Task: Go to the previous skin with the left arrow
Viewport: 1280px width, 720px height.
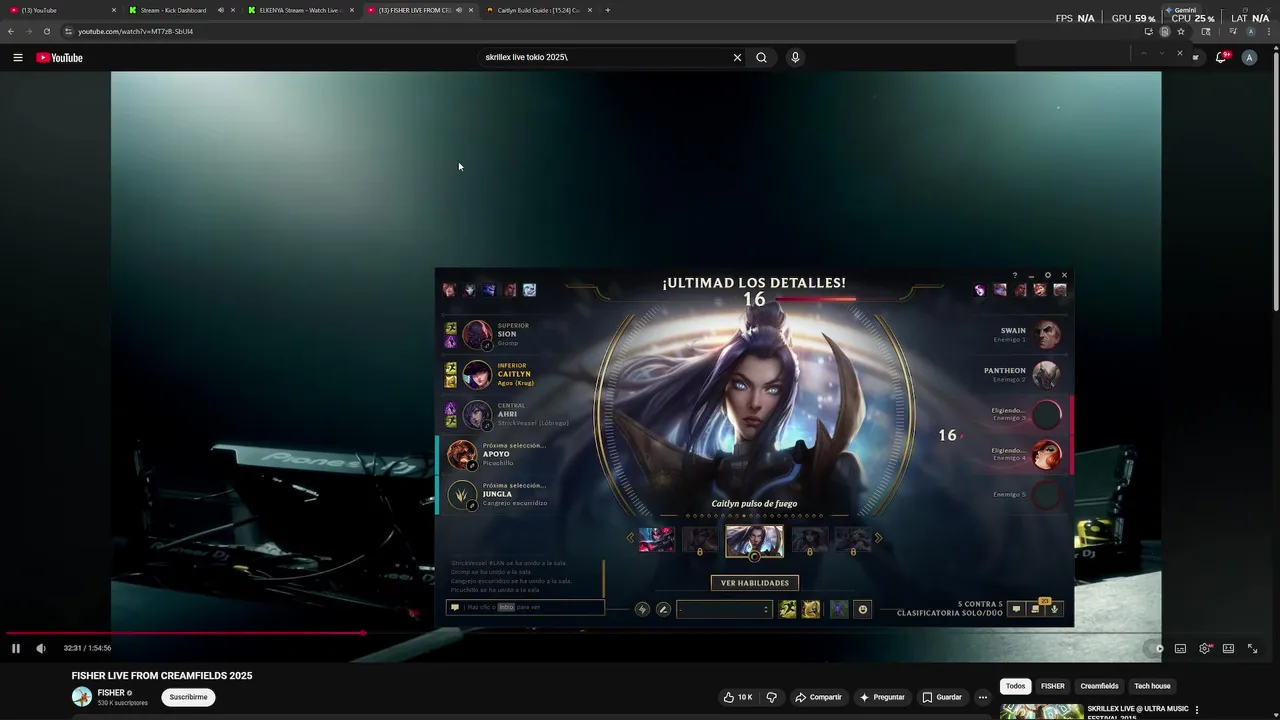Action: [630, 539]
